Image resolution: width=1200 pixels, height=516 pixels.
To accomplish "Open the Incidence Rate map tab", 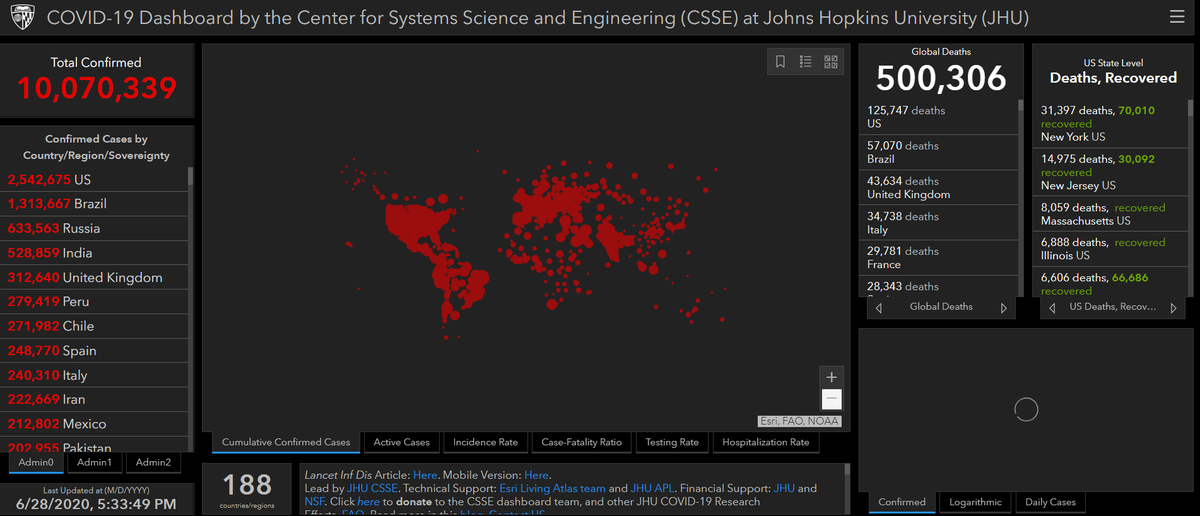I will click(485, 442).
